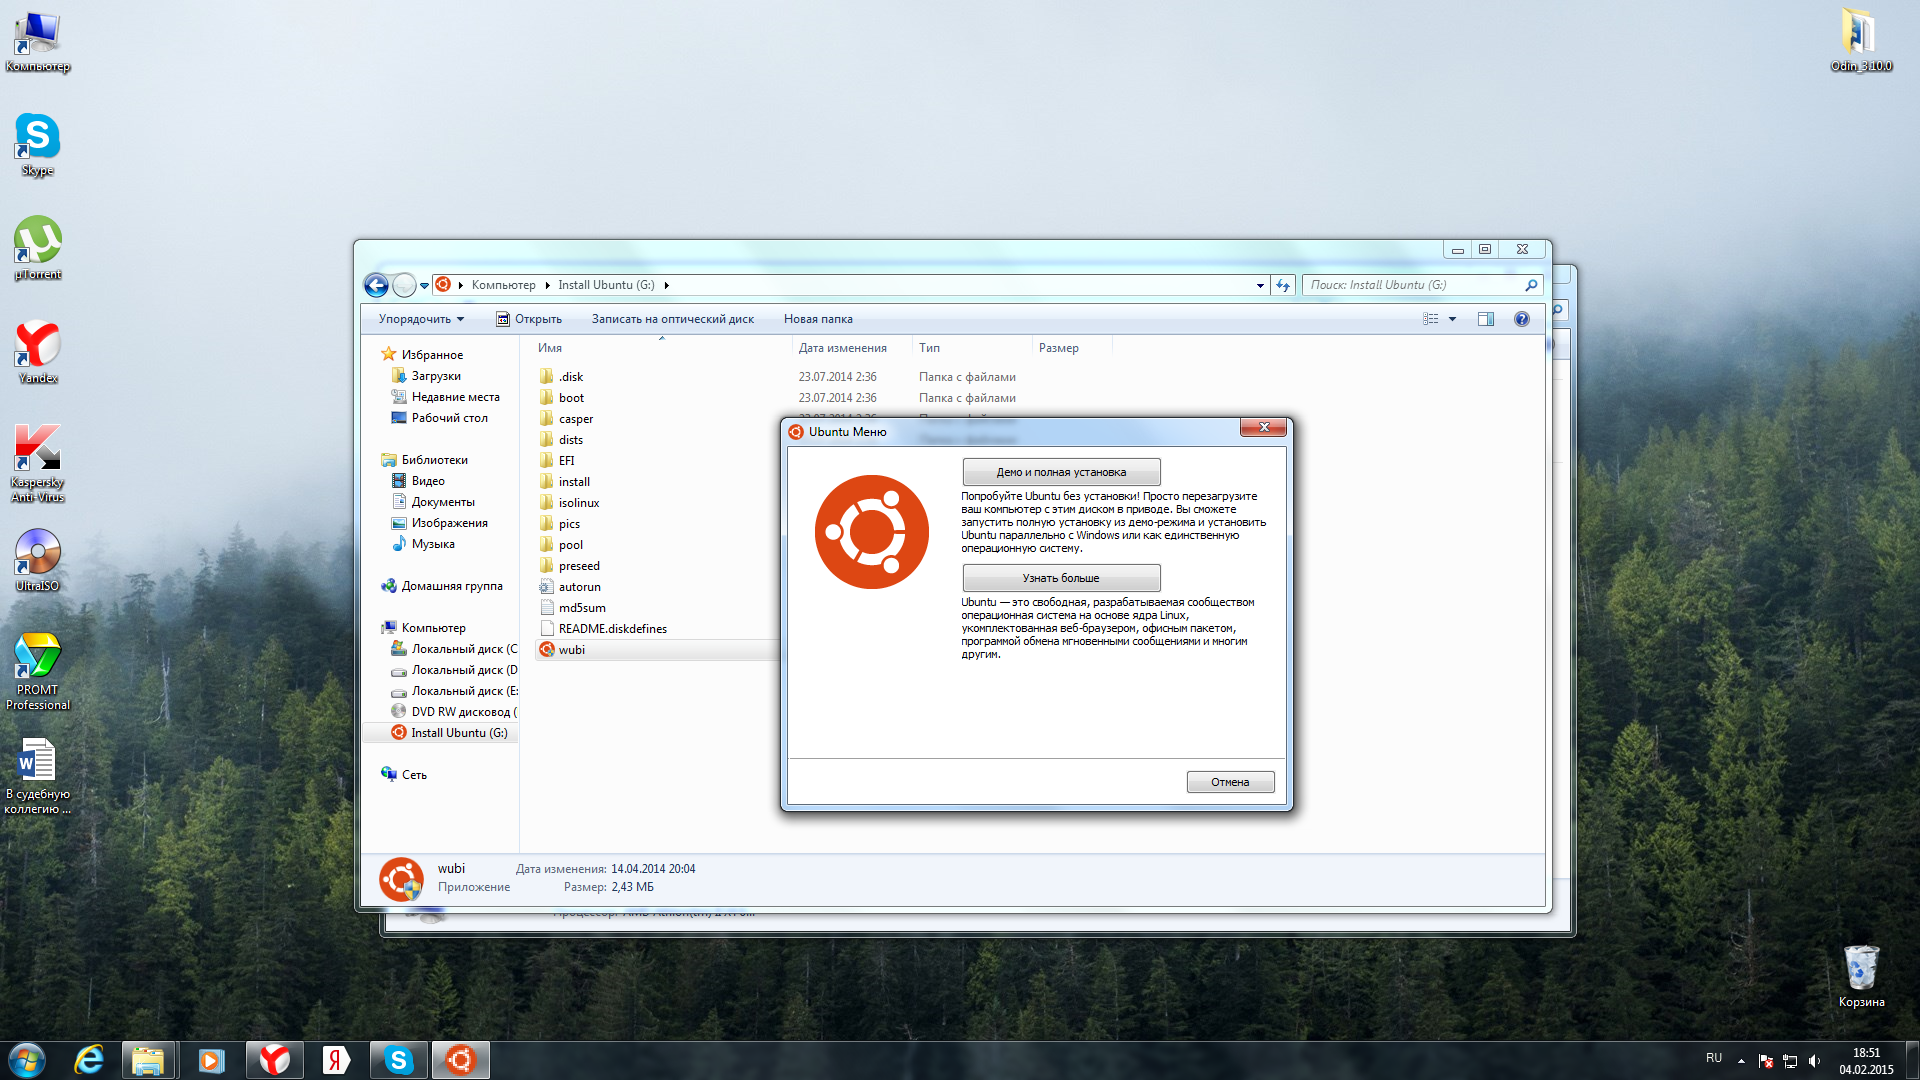Open the Упорядочить dropdown menu
This screenshot has height=1080, width=1920.
pyautogui.click(x=421, y=319)
